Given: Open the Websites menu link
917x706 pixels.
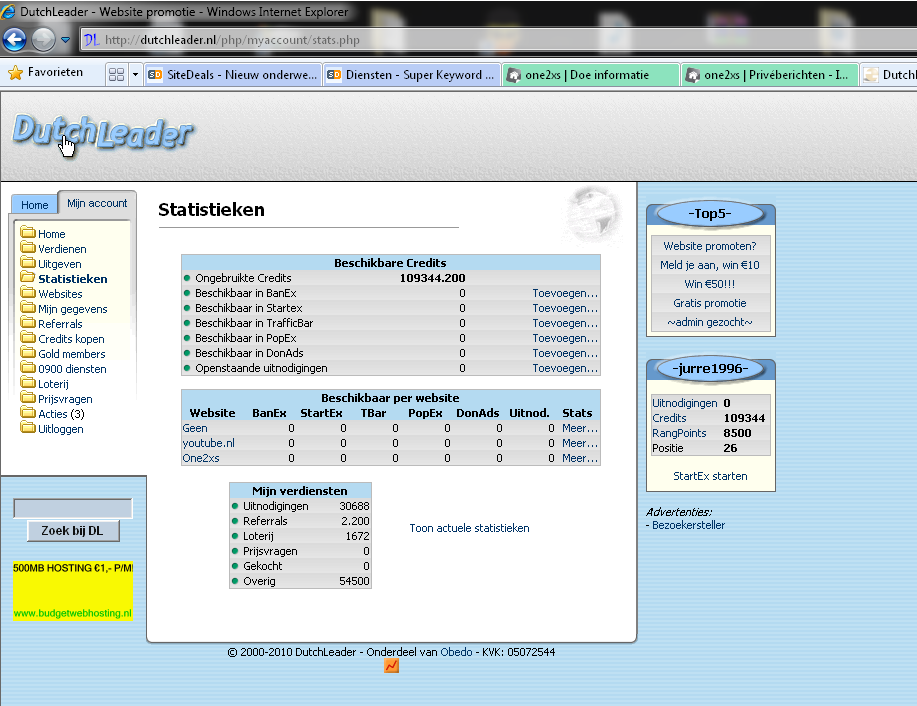Looking at the screenshot, I should pyautogui.click(x=60, y=294).
